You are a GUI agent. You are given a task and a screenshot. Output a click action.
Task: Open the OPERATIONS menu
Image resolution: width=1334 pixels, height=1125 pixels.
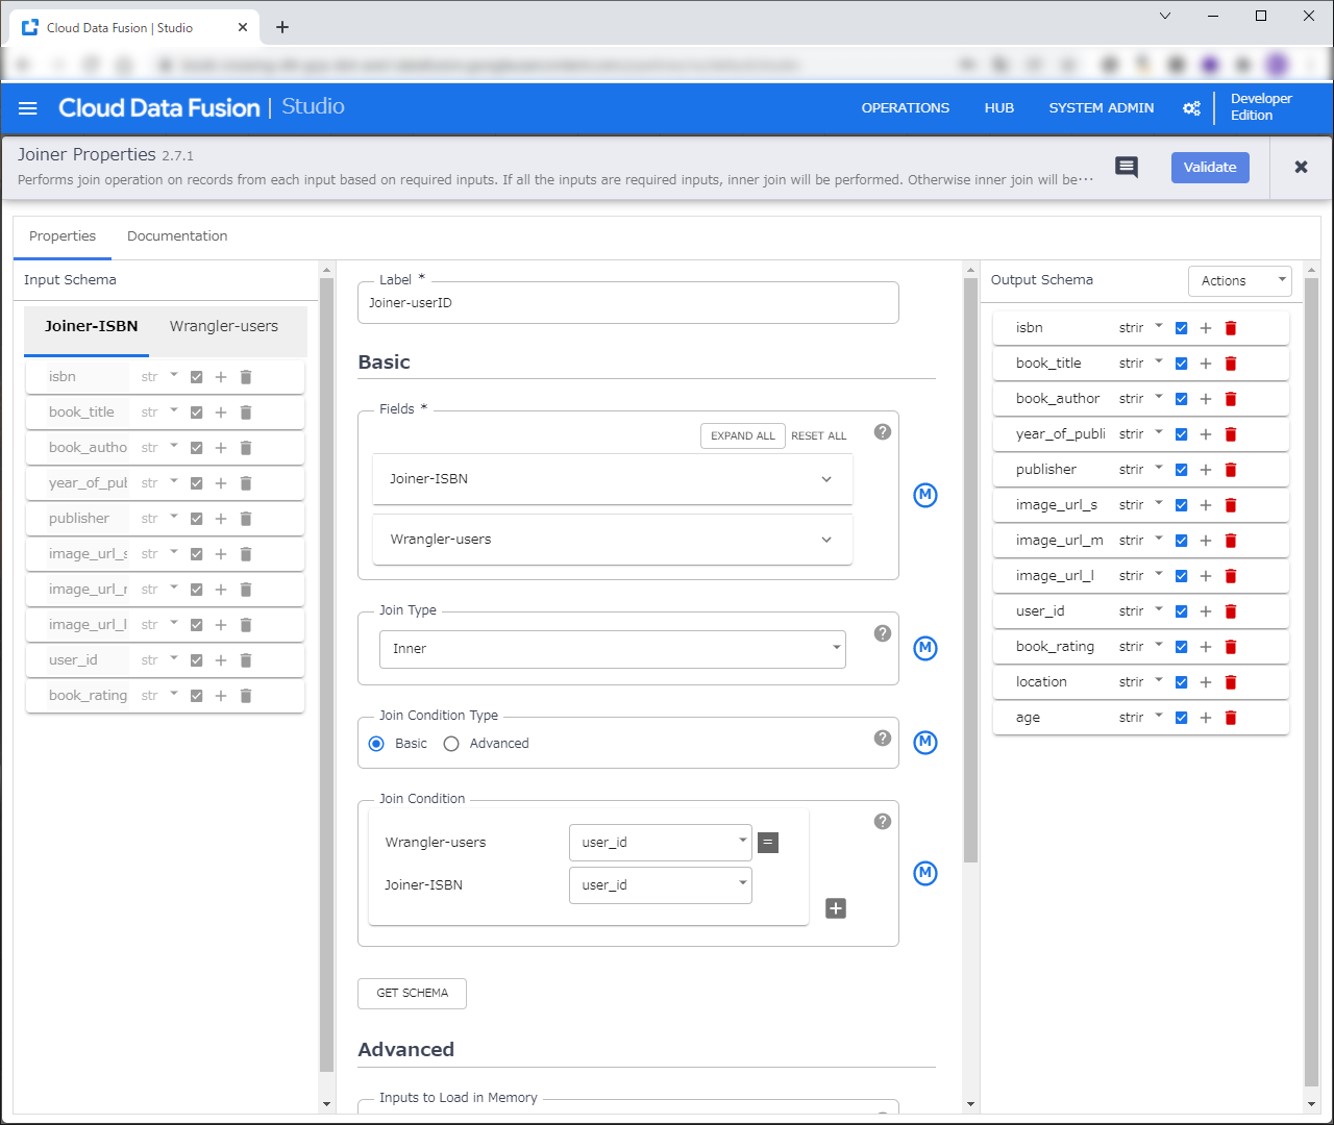coord(905,108)
